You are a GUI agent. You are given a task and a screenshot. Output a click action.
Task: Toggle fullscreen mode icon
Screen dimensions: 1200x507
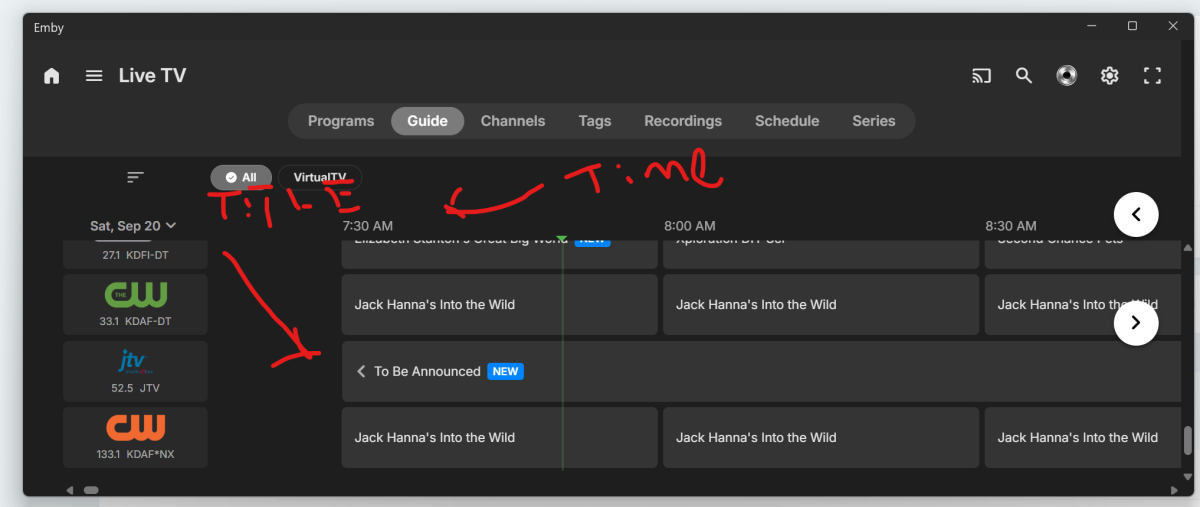pos(1152,76)
